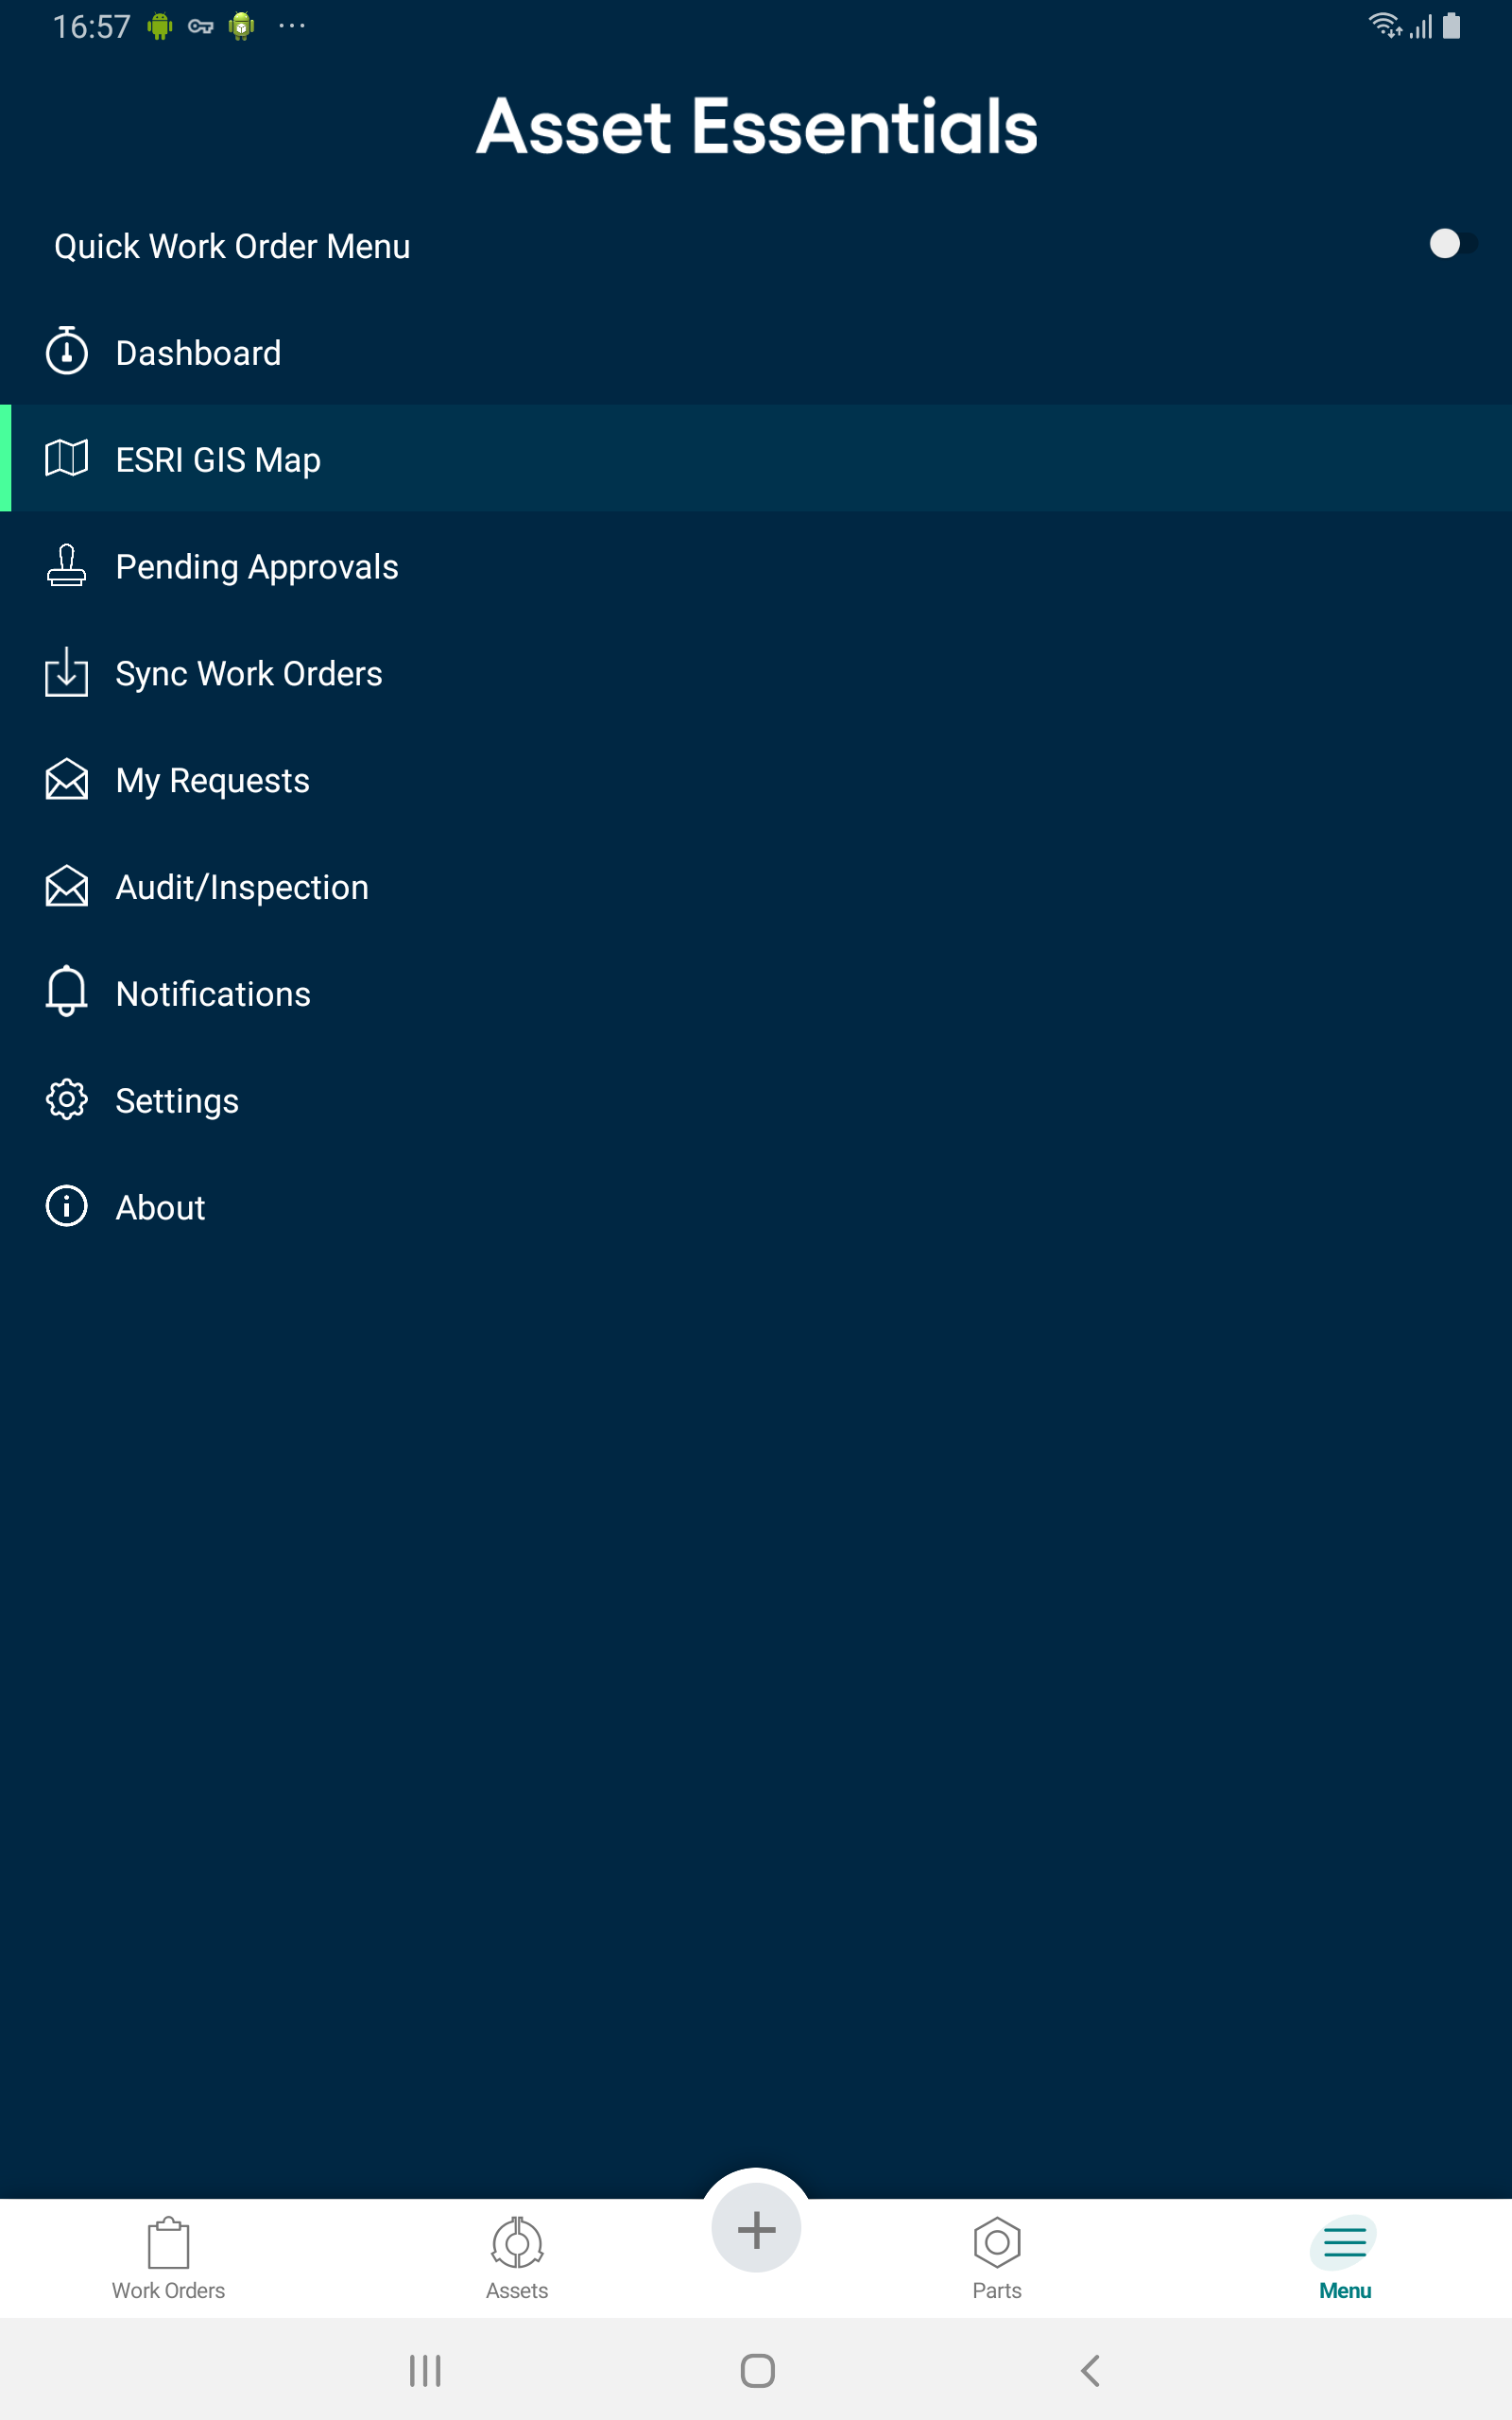This screenshot has height=2420, width=1512.
Task: Open the About page
Action: 756,1208
